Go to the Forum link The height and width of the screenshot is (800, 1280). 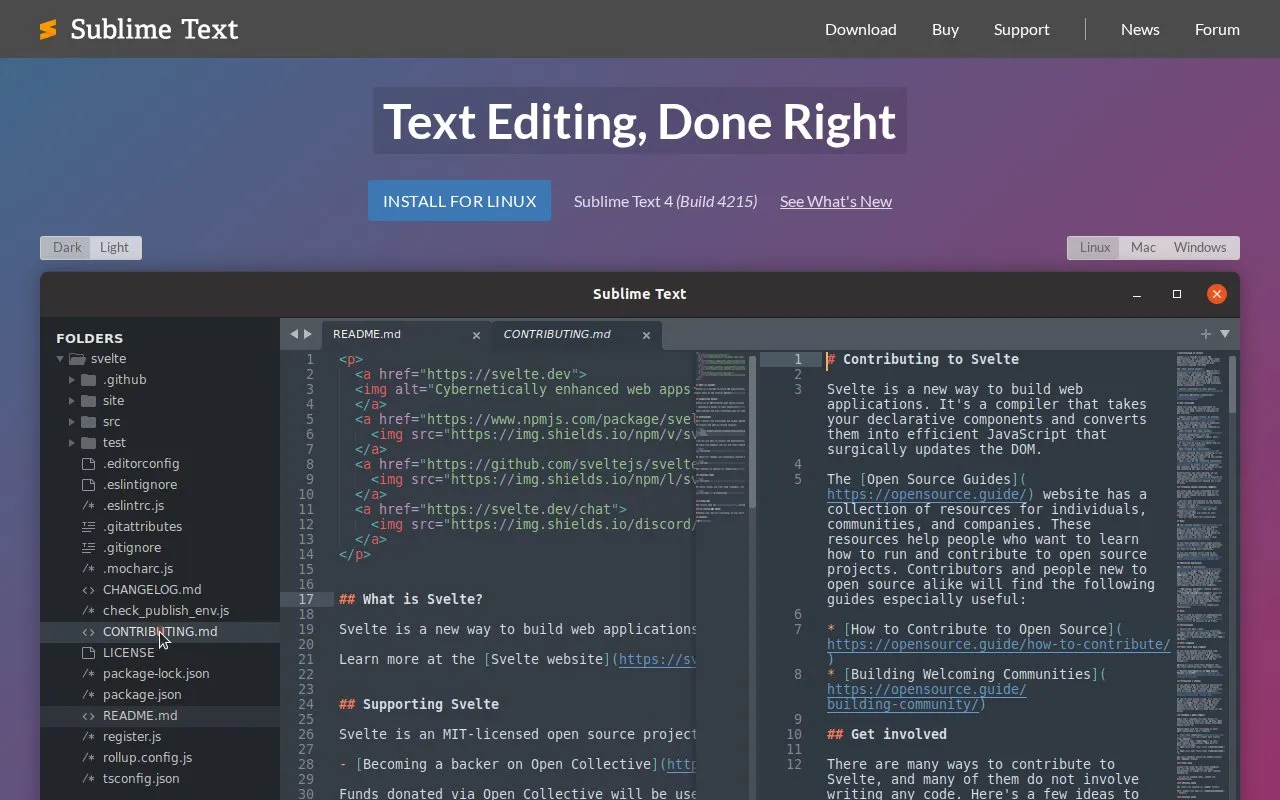tap(1217, 30)
